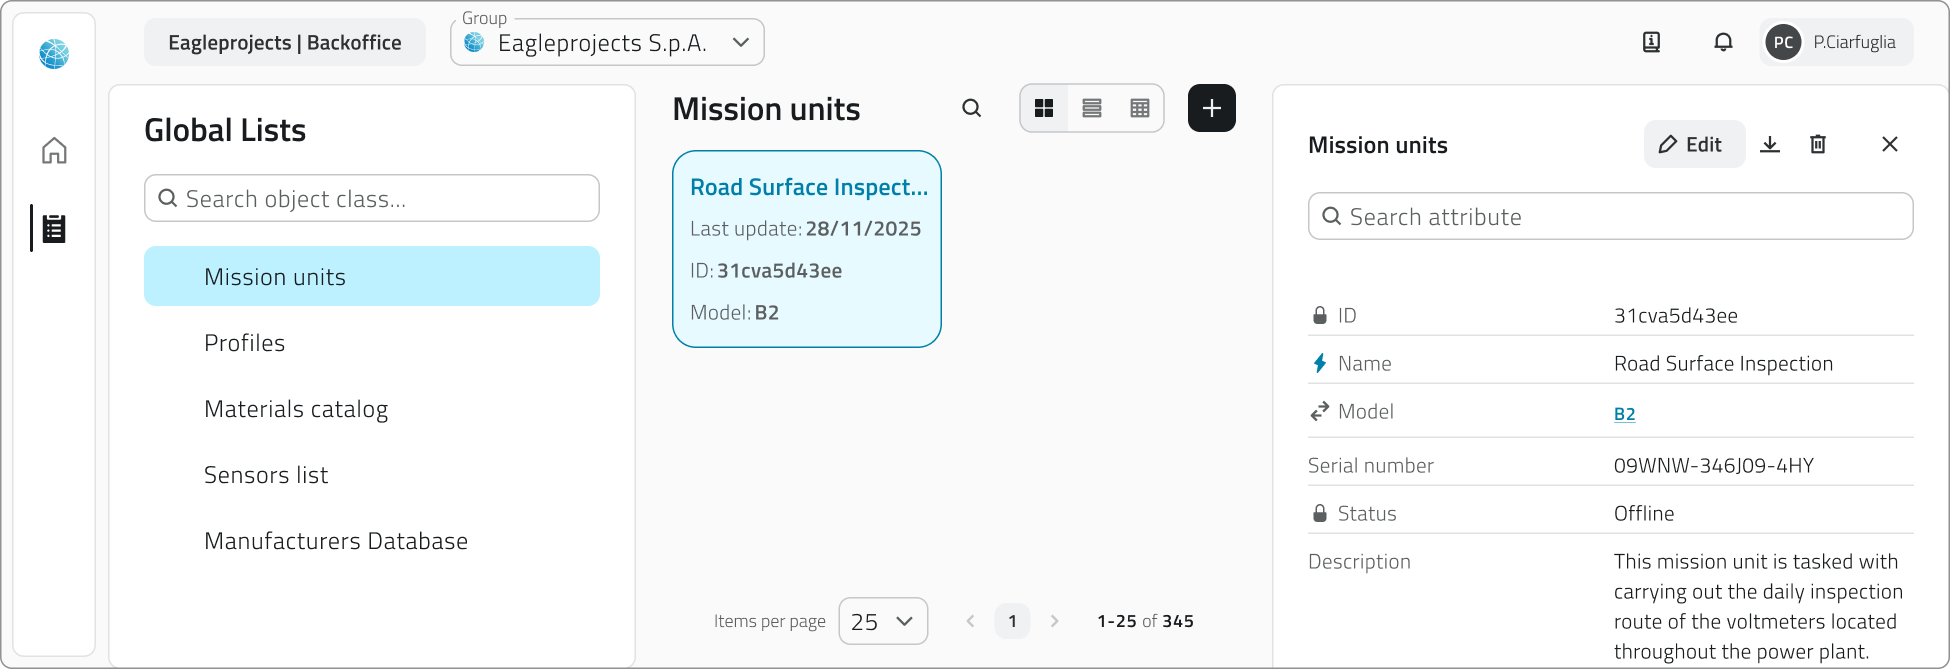This screenshot has width=1950, height=669.
Task: Add a new mission unit with plus button
Action: tap(1212, 108)
